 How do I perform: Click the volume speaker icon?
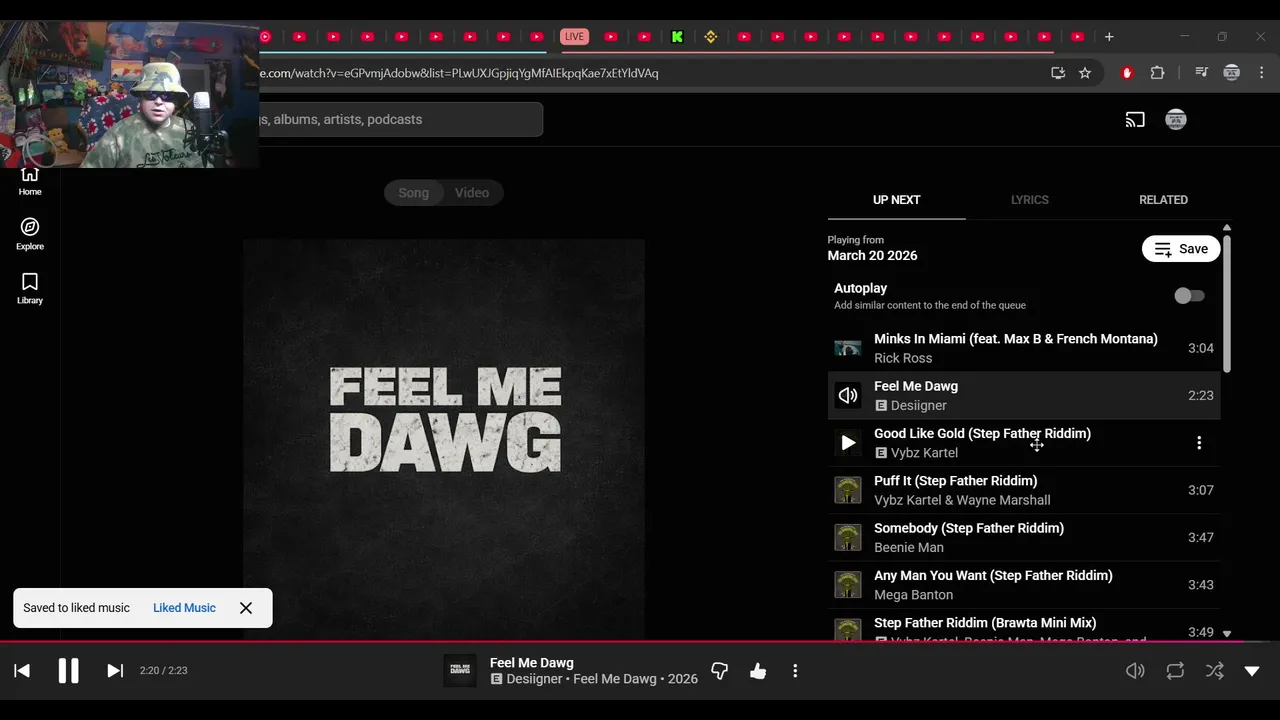click(x=1135, y=671)
